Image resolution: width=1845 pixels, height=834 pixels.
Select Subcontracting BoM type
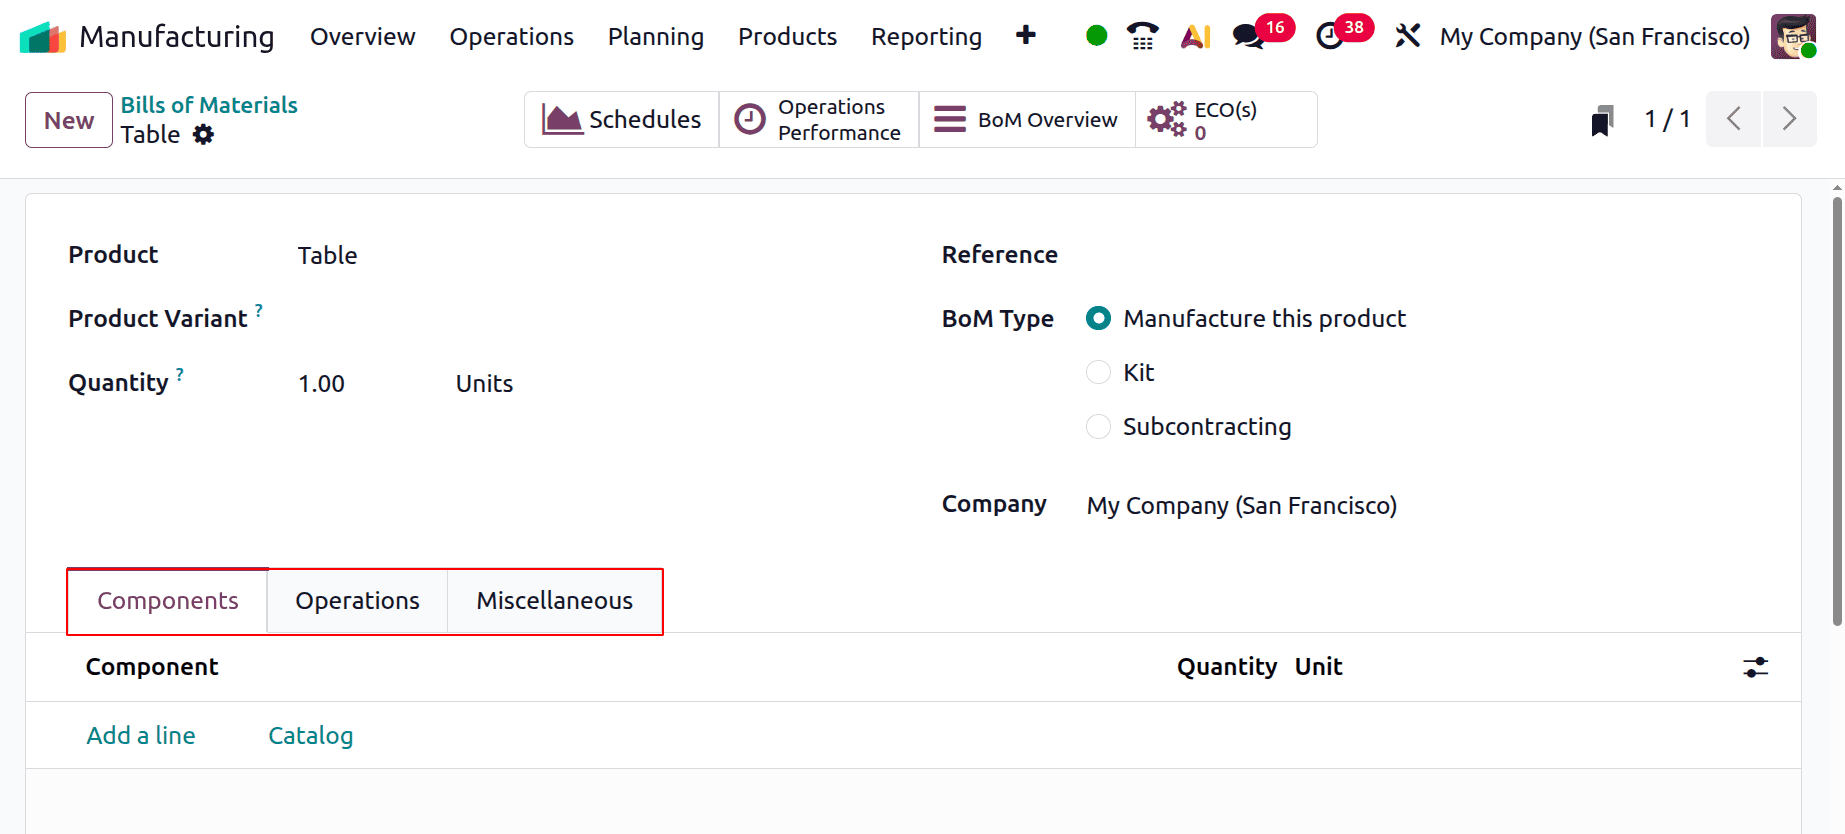[1098, 426]
